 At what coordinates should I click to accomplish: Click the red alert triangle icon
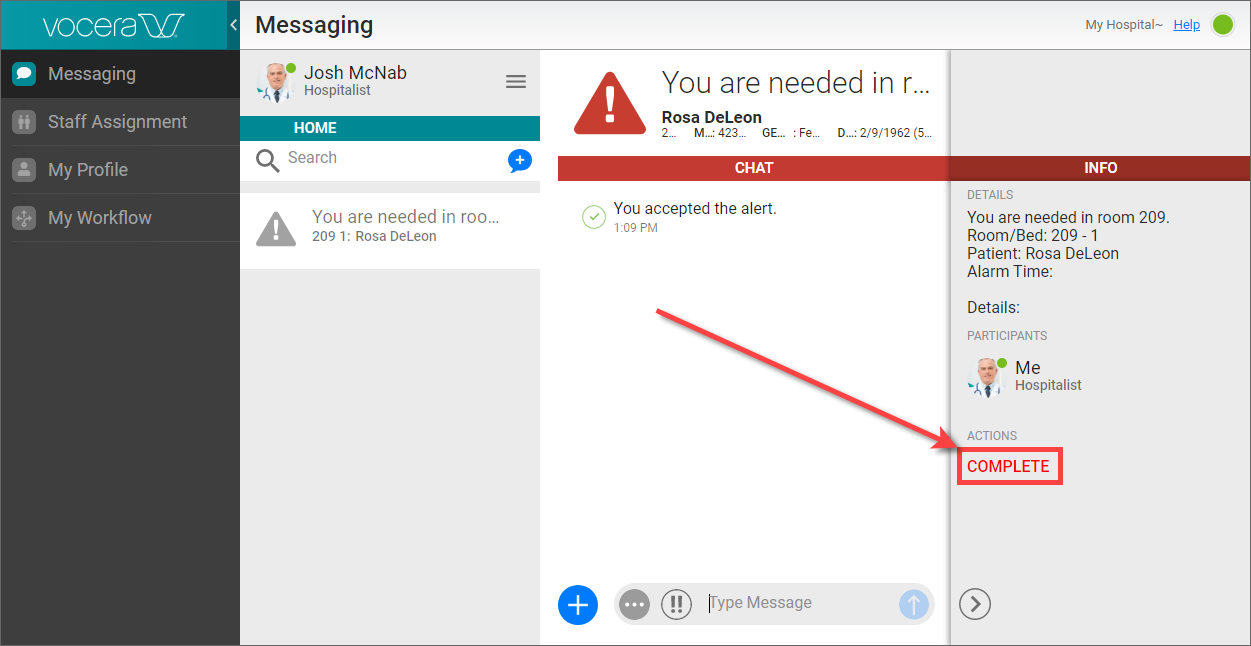point(610,103)
